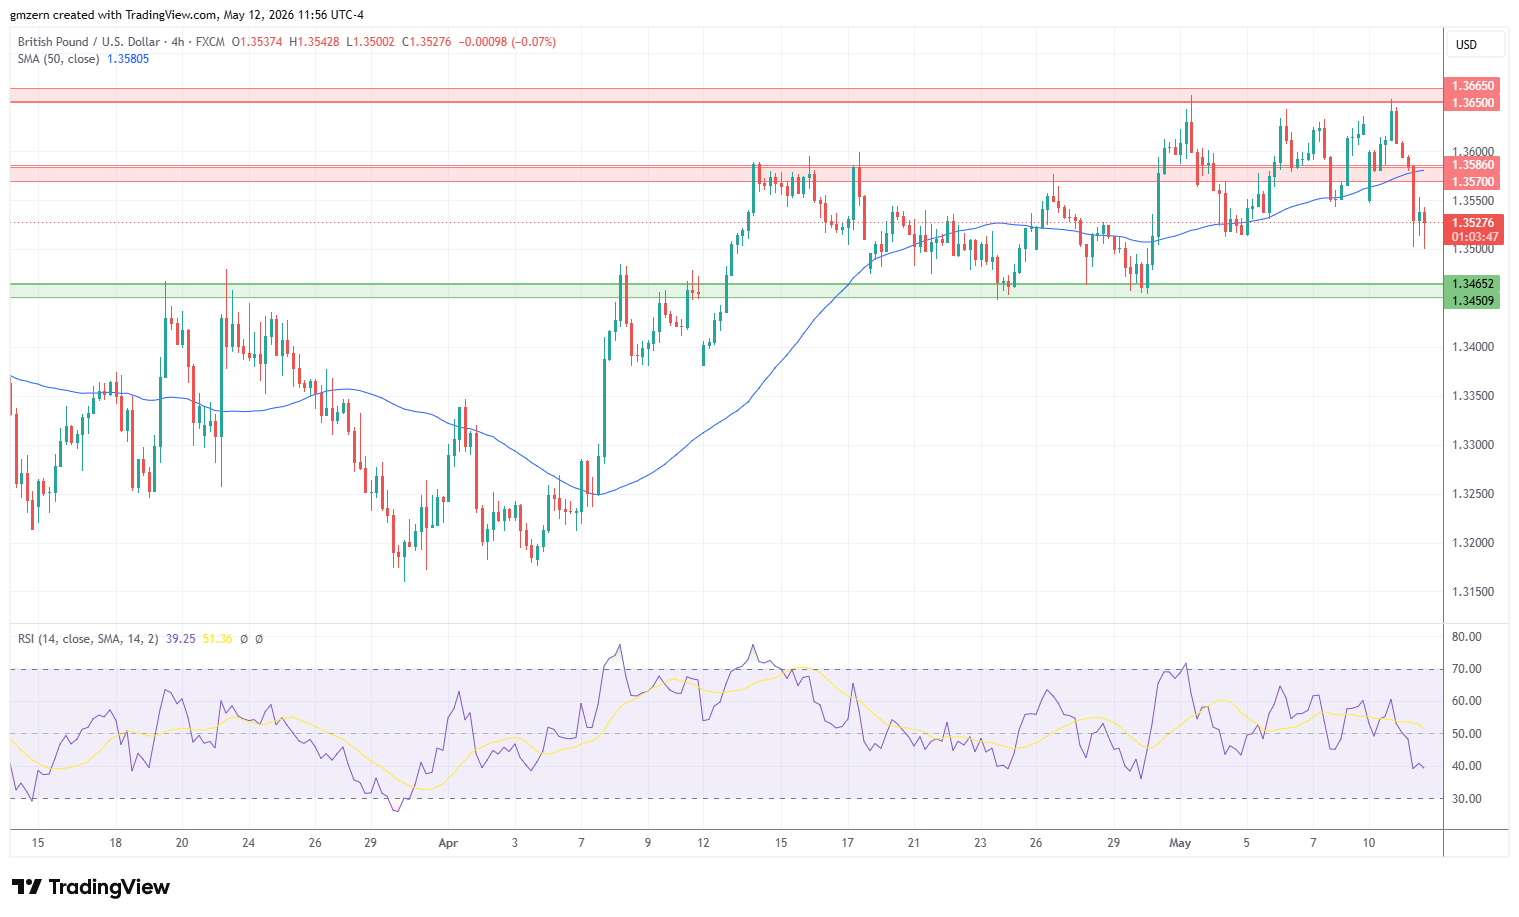Image resolution: width=1519 pixels, height=917 pixels.
Task: Click date 18 on time axis
Action: (116, 843)
